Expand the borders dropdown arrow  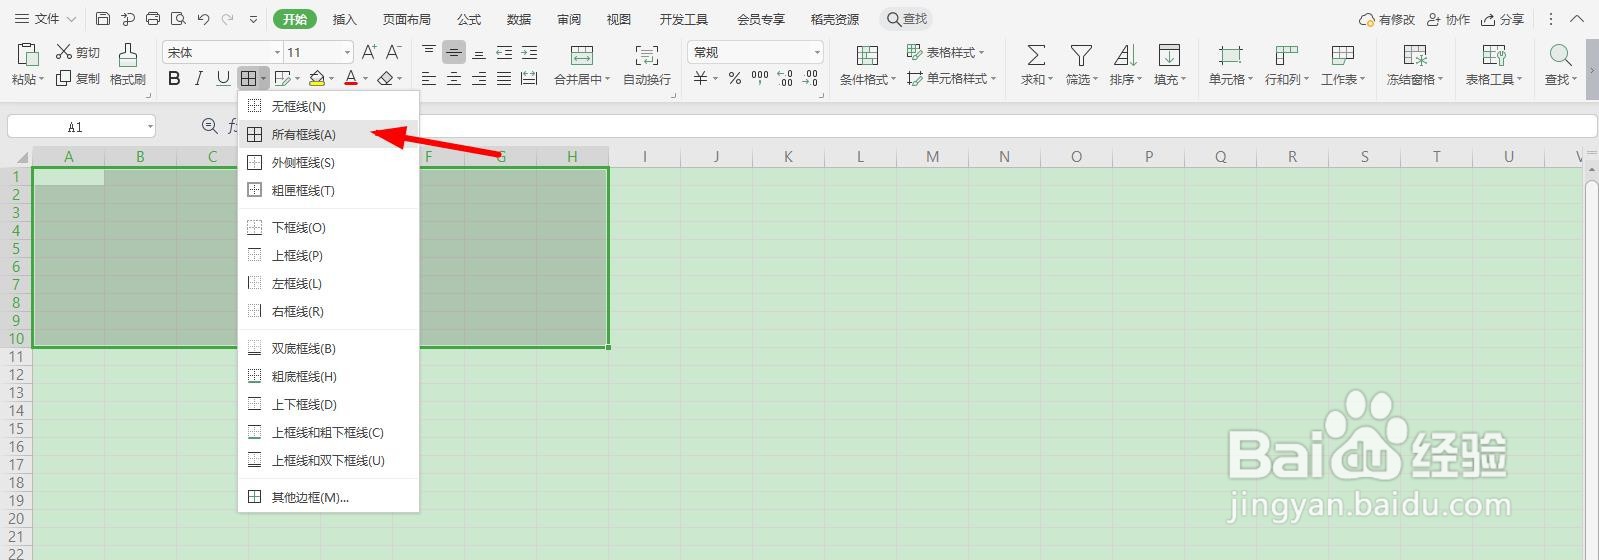(x=264, y=78)
